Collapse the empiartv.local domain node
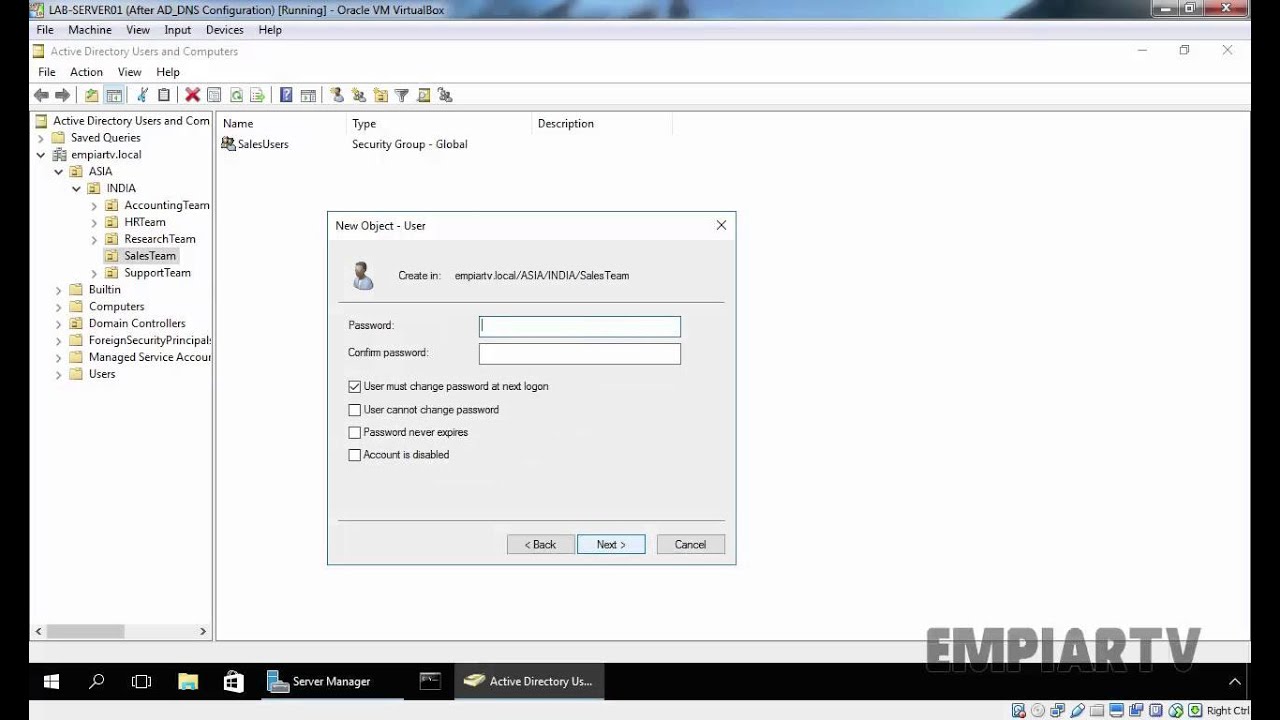The image size is (1280, 720). (x=41, y=155)
